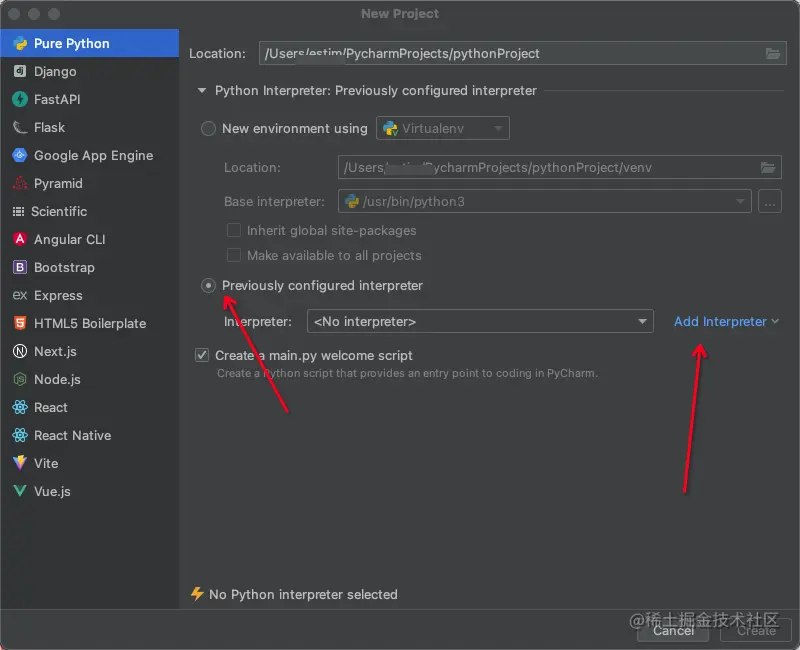This screenshot has width=800, height=650.
Task: Click the Flask icon in project list
Action: point(20,127)
